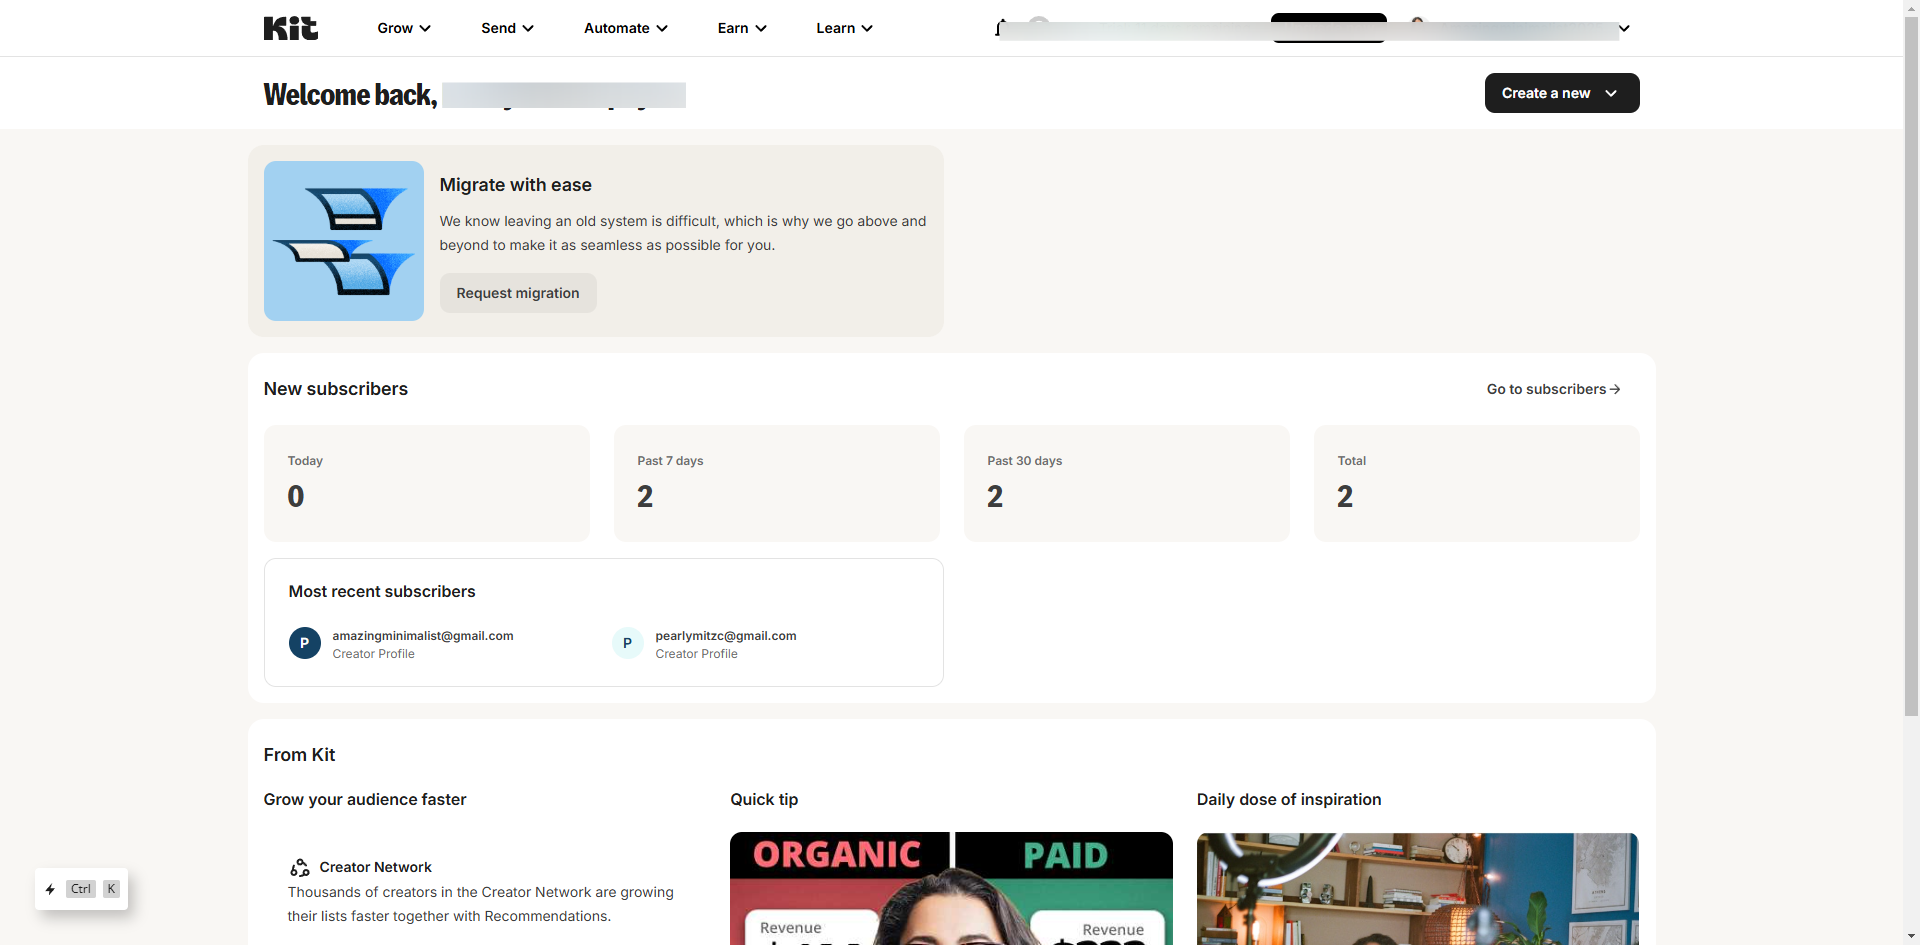Click the "Most recent subscribers" heading
Viewport: 1920px width, 945px height.
(x=382, y=592)
